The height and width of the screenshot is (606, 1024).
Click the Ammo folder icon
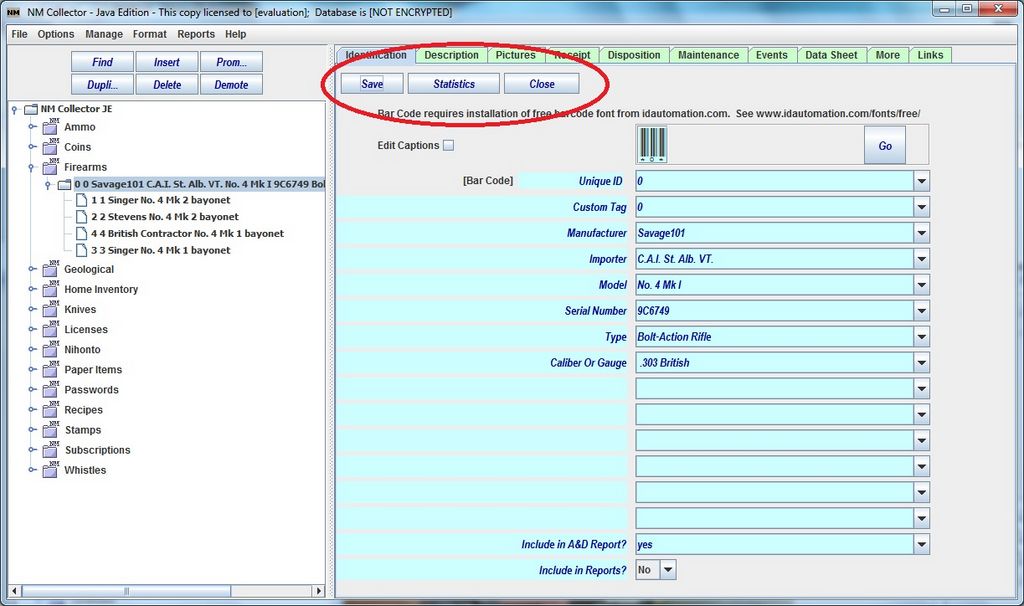50,128
